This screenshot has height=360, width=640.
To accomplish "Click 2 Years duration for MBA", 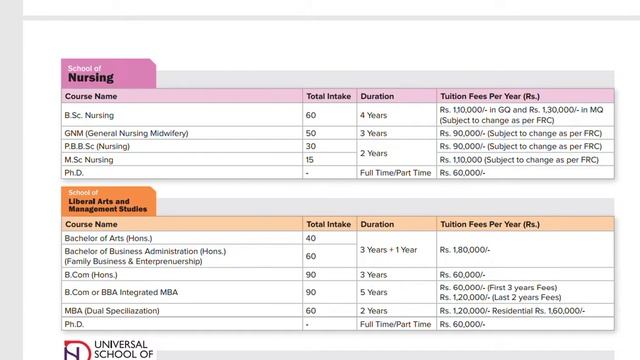I will 373,311.
